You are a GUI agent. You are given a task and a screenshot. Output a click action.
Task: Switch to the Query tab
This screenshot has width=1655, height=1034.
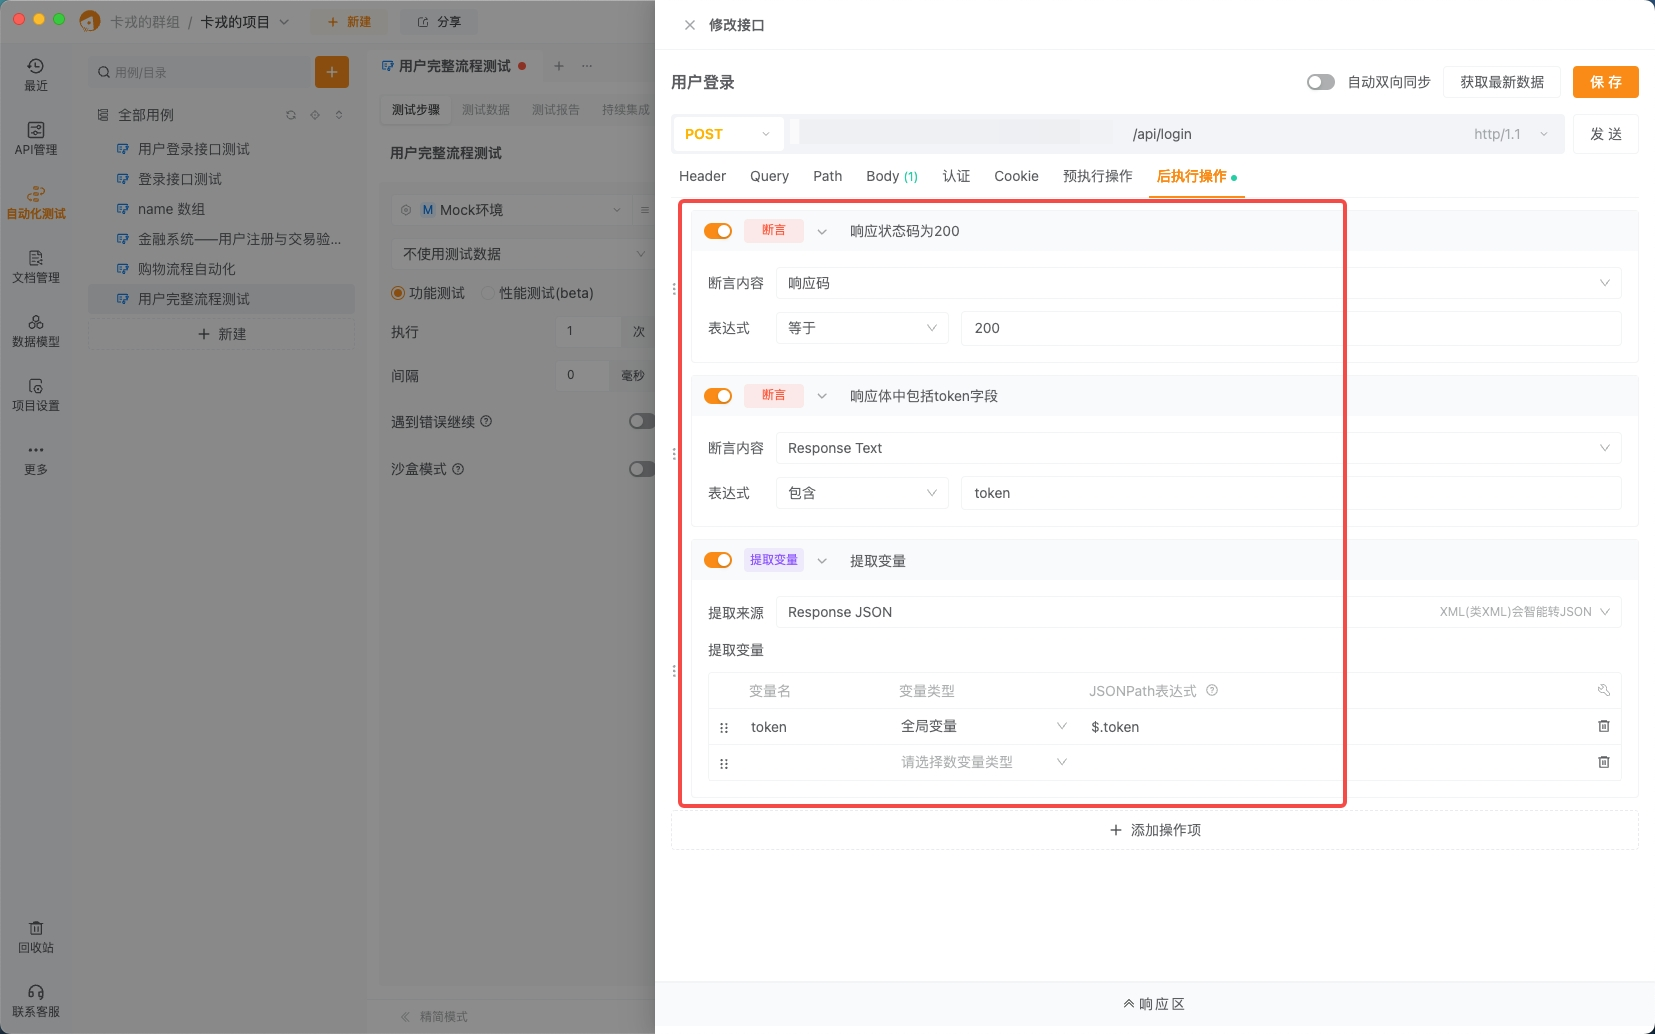pyautogui.click(x=769, y=176)
